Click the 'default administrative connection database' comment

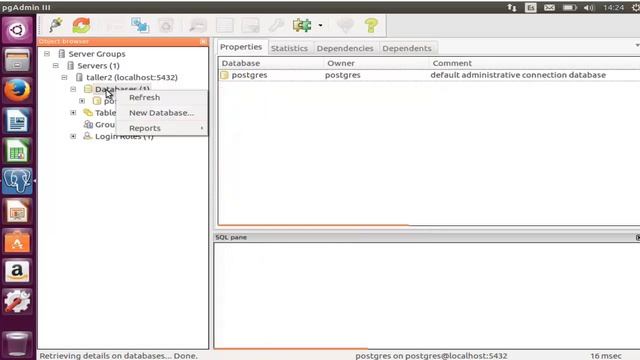[518, 75]
